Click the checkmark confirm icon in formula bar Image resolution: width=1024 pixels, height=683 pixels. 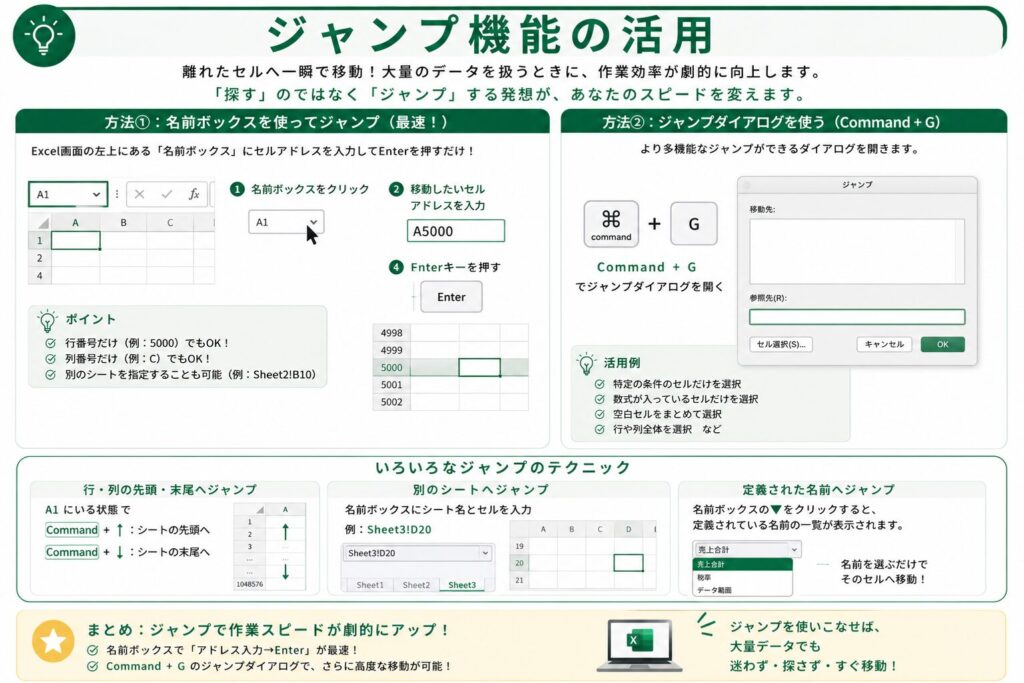click(x=167, y=194)
